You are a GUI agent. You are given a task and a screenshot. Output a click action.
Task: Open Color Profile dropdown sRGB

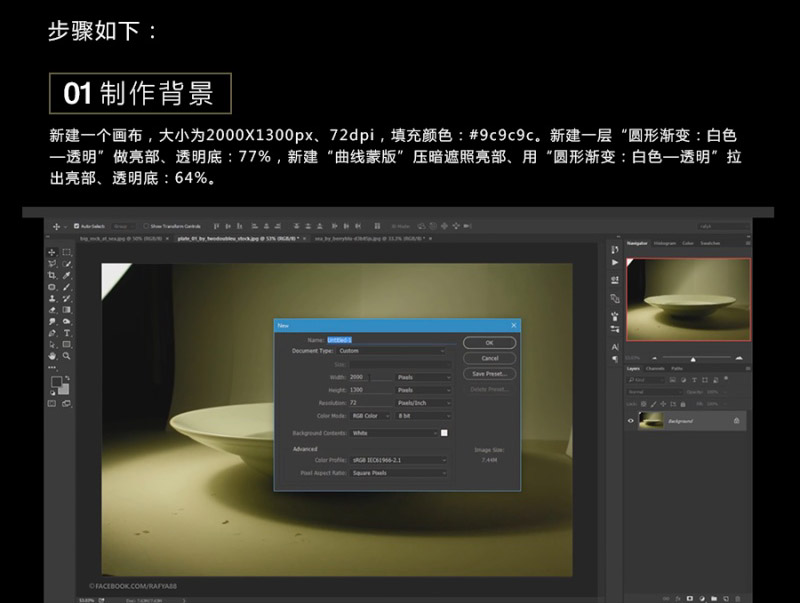coord(398,460)
